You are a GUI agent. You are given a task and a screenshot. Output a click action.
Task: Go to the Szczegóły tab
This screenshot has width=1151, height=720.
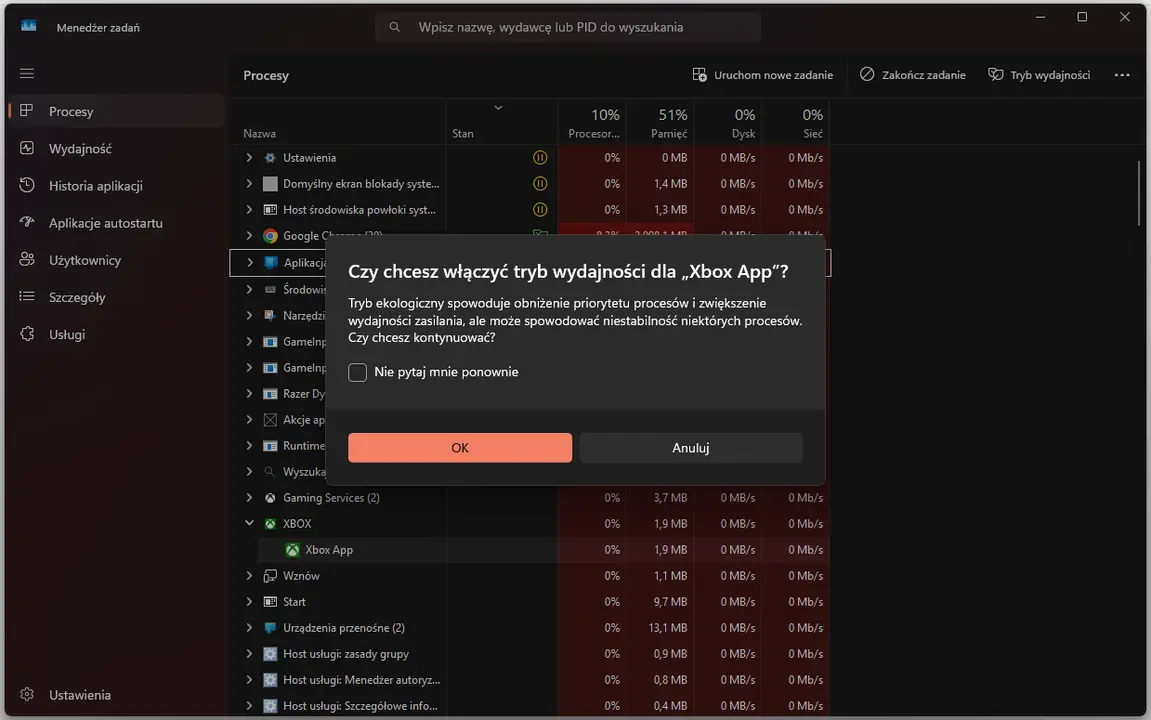[116, 297]
